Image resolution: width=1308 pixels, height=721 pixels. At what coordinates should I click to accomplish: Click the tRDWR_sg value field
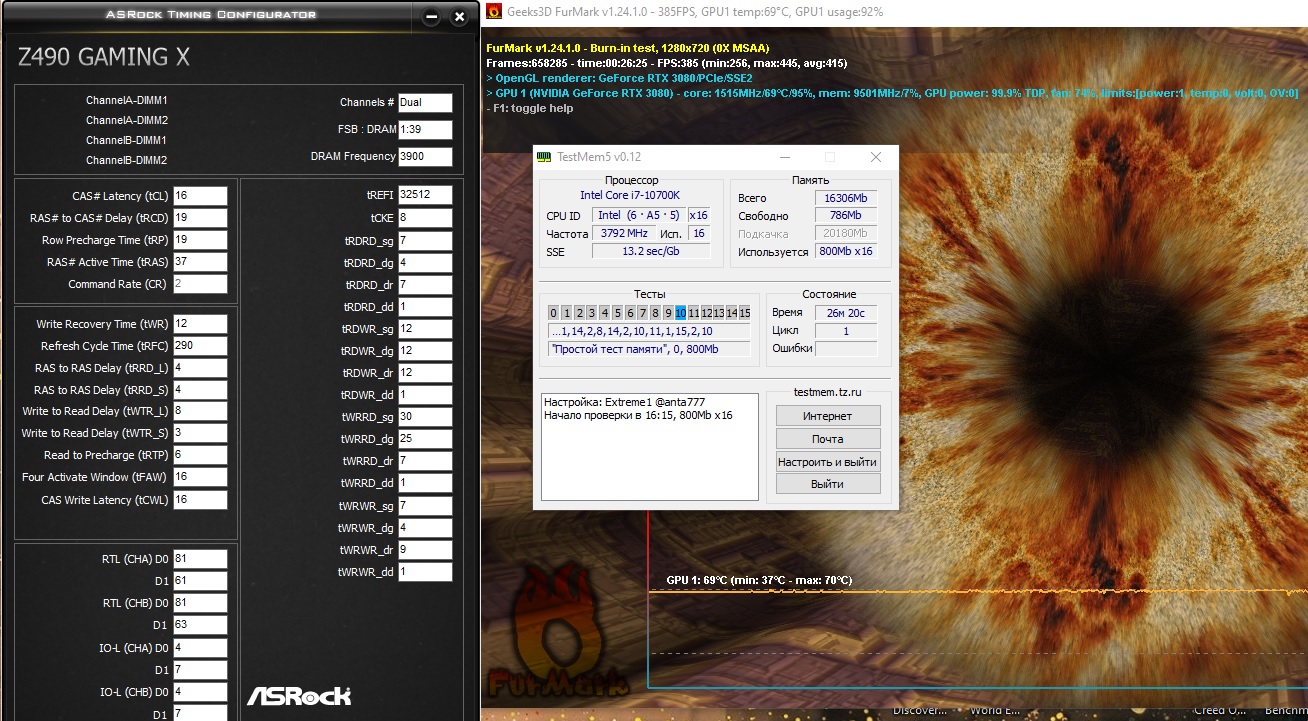pyautogui.click(x=425, y=329)
